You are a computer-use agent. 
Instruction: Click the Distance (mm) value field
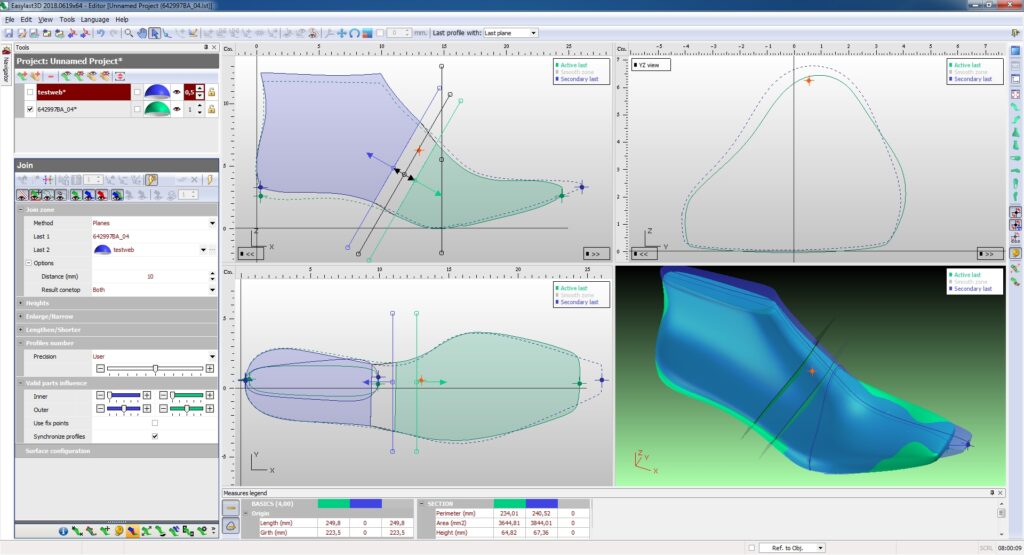point(150,276)
